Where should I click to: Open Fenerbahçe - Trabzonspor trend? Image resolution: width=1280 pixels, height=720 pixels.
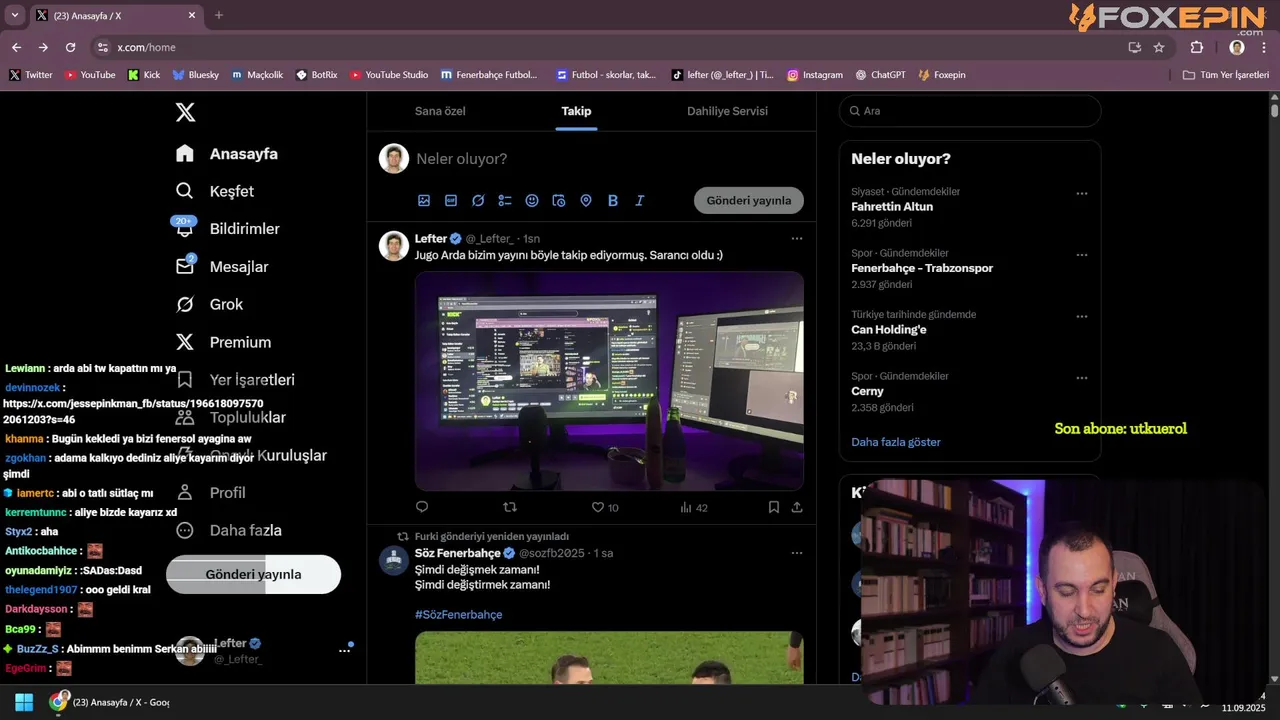point(922,268)
